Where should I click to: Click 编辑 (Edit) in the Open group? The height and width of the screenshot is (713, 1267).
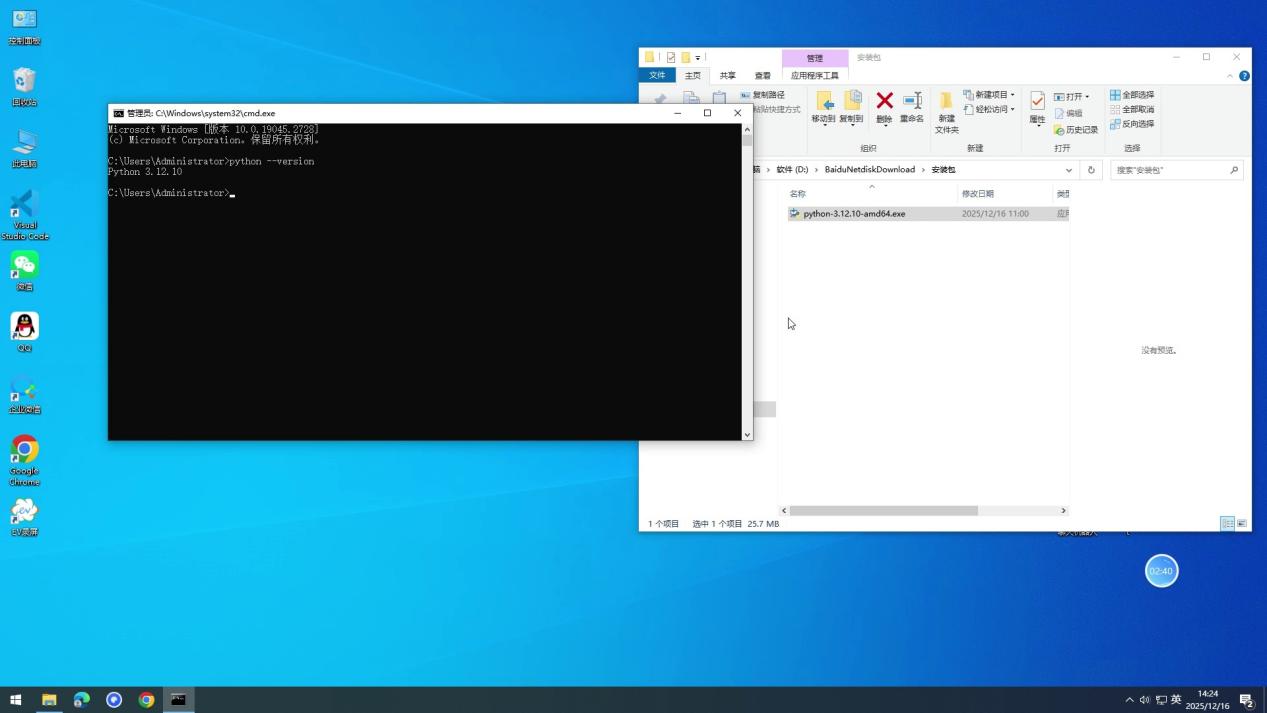[x=1072, y=112]
